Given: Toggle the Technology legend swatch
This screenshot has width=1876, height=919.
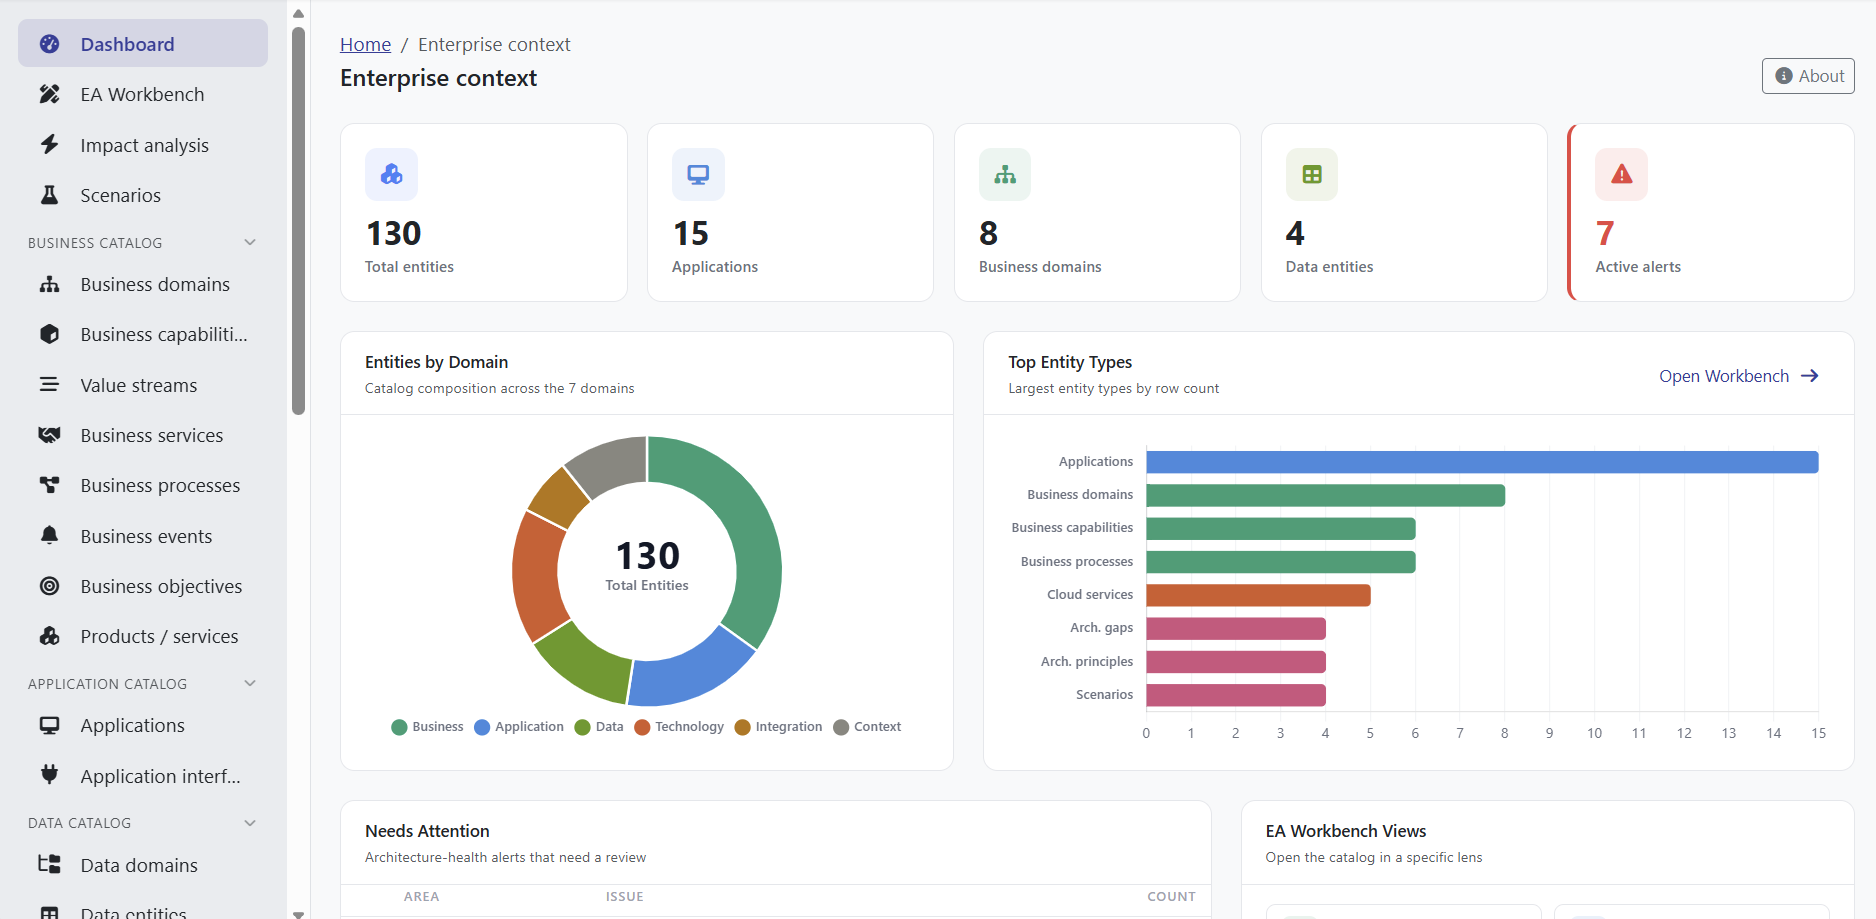Looking at the screenshot, I should click(x=642, y=727).
